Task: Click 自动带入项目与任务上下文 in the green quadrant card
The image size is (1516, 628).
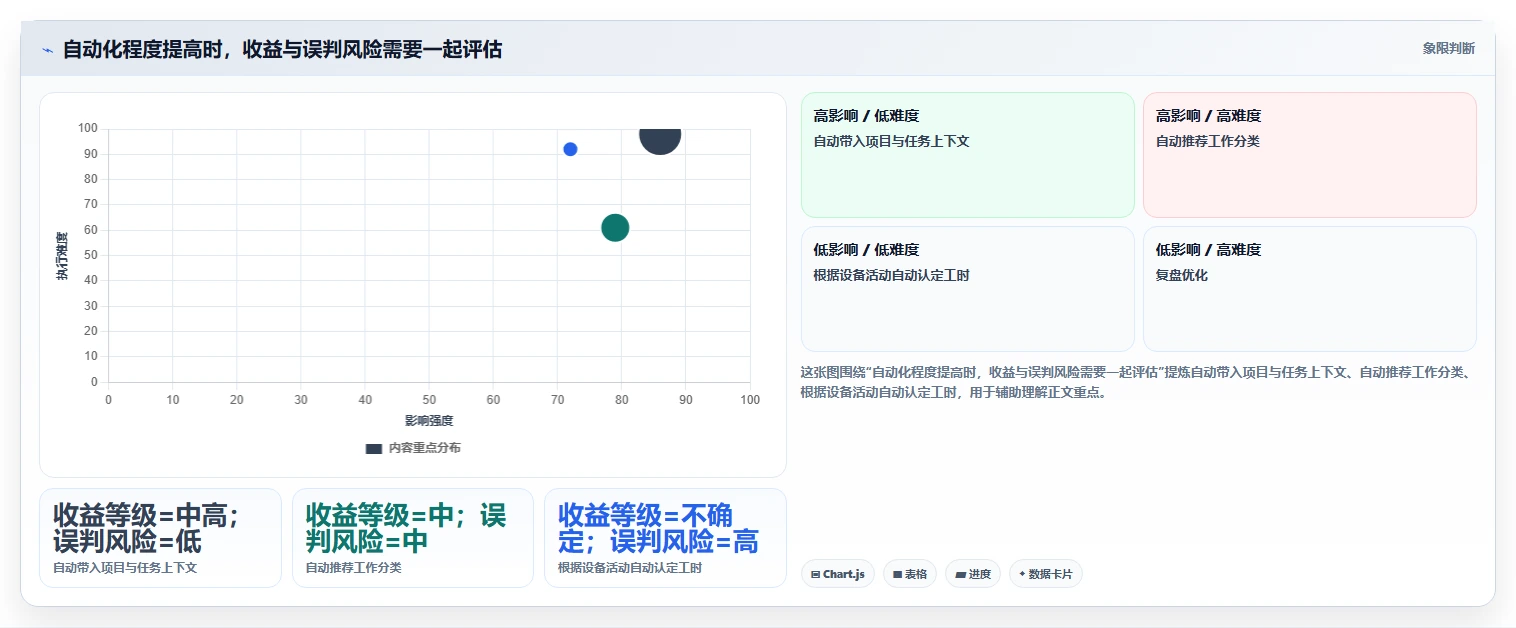Action: coord(892,141)
